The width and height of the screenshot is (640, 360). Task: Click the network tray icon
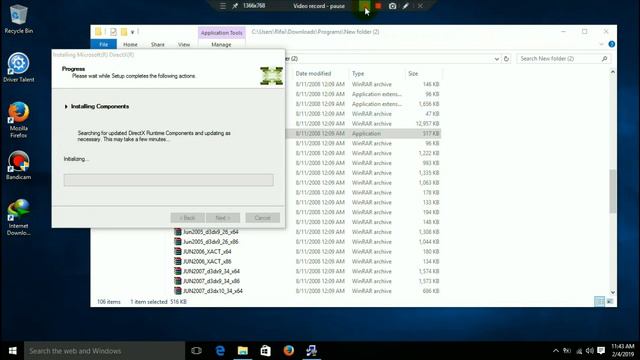(579, 351)
